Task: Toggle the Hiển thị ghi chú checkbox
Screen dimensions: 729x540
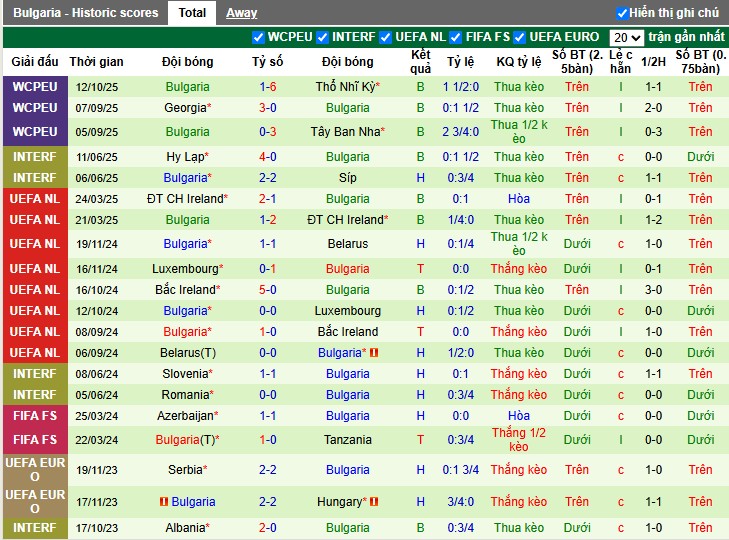Action: [622, 13]
